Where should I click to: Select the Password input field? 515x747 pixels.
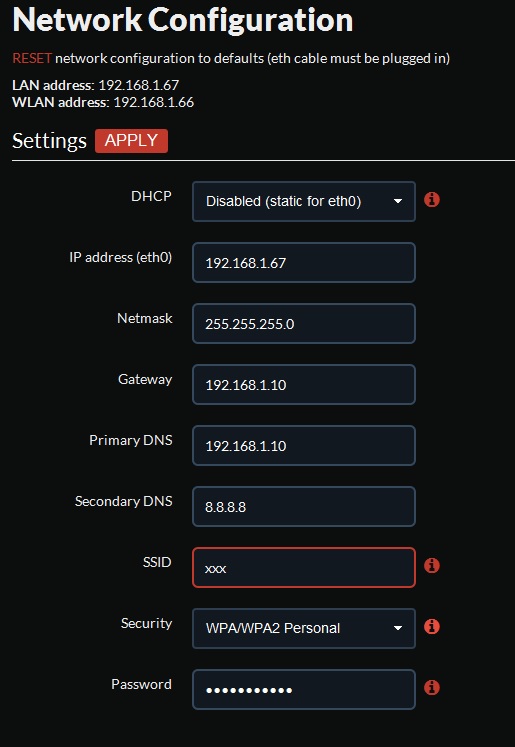pos(304,689)
